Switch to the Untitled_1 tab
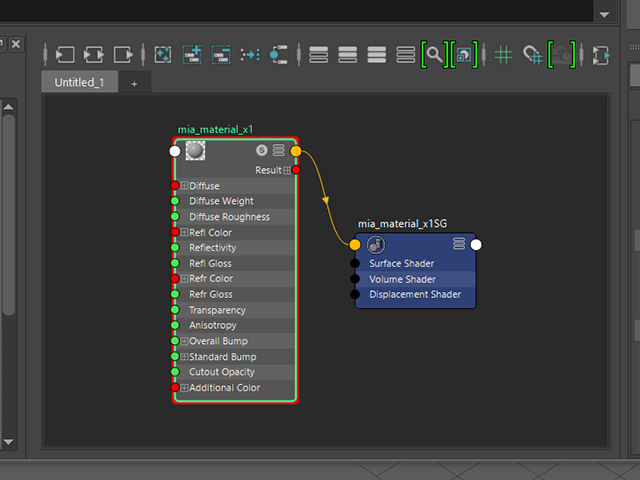Screen dimensions: 640x480 pyautogui.click(x=80, y=82)
